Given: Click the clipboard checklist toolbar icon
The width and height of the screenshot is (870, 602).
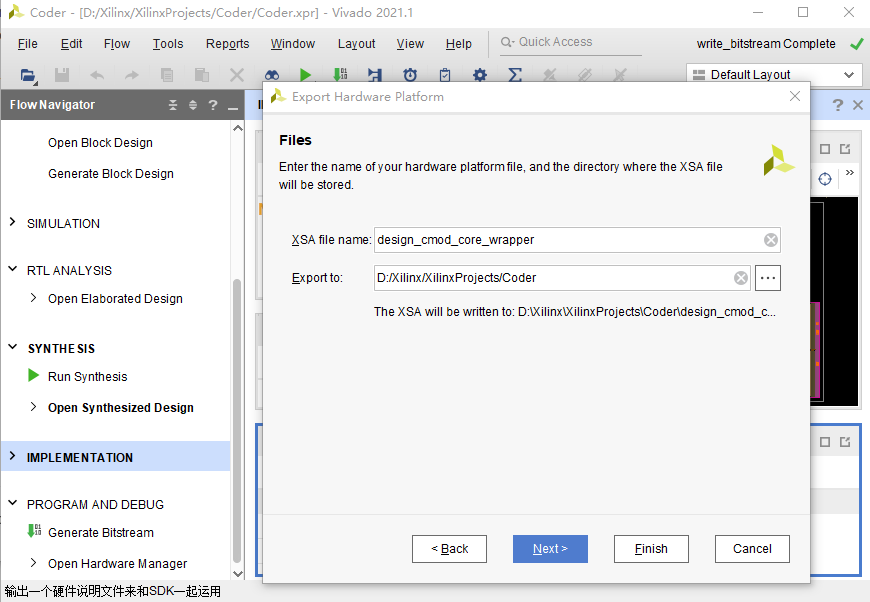Looking at the screenshot, I should 445,75.
